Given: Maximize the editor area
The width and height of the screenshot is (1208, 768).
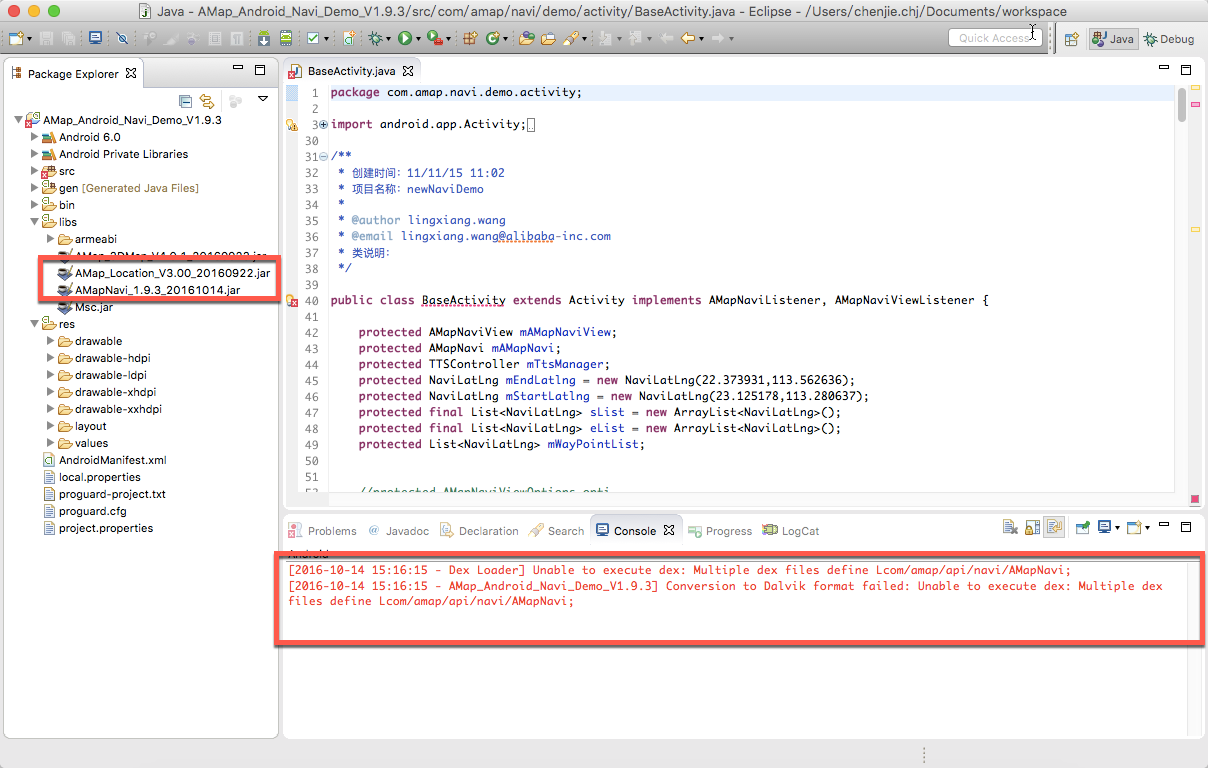Looking at the screenshot, I should pos(1186,70).
